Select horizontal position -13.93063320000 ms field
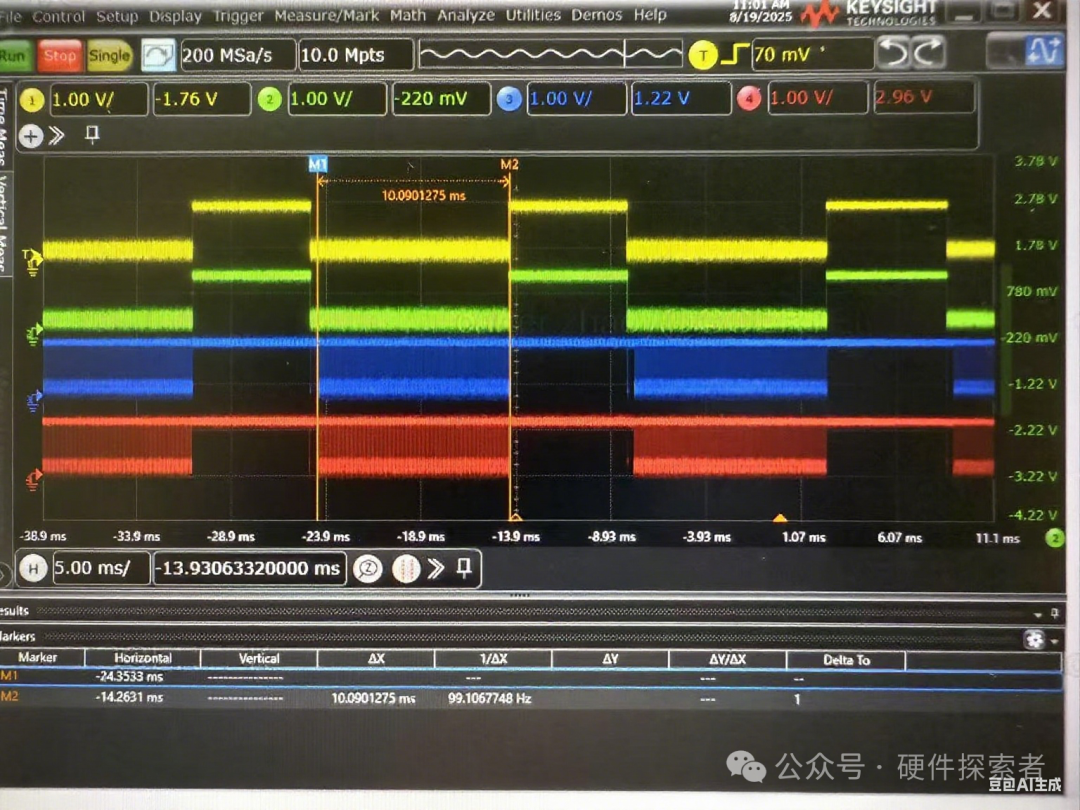The image size is (1080, 810). coord(250,568)
